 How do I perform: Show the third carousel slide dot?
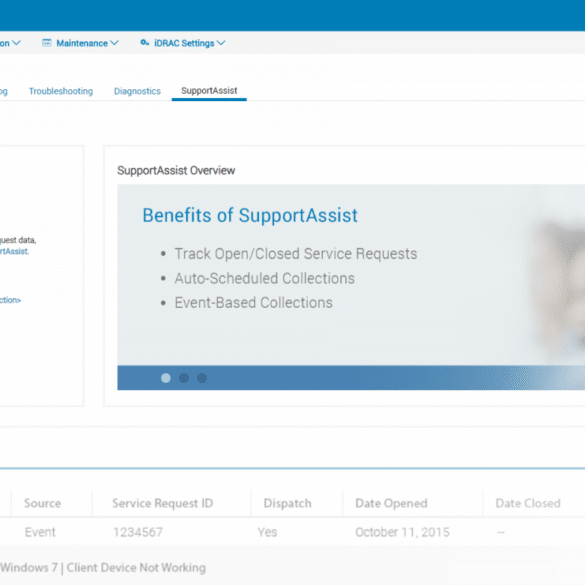[x=202, y=378]
